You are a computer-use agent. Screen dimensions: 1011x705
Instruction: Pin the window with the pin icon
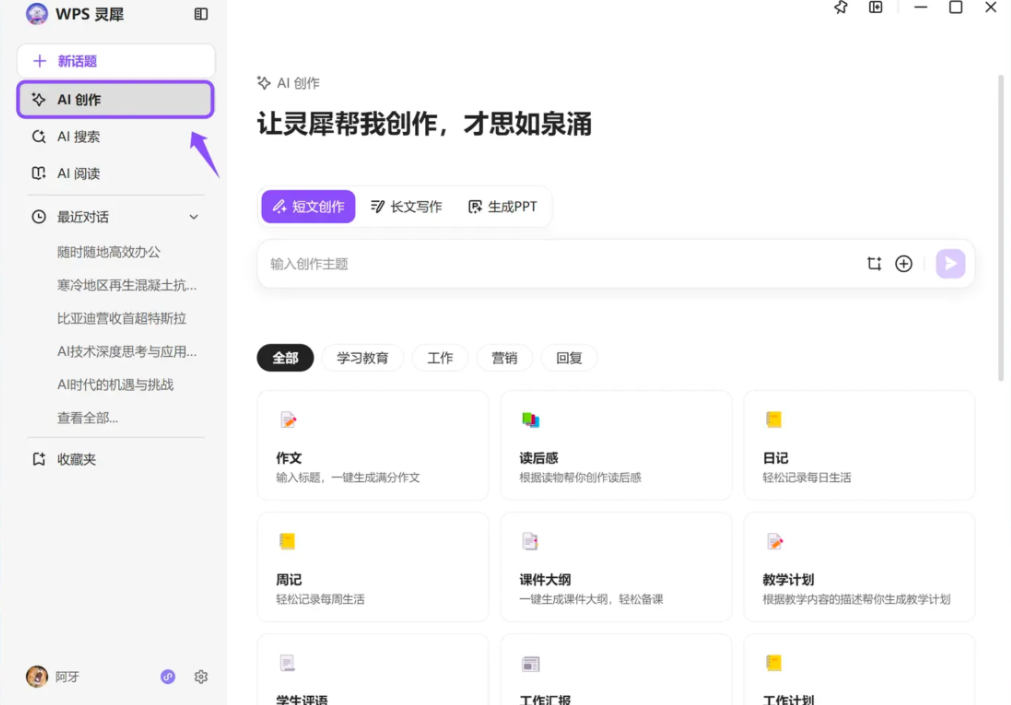841,8
